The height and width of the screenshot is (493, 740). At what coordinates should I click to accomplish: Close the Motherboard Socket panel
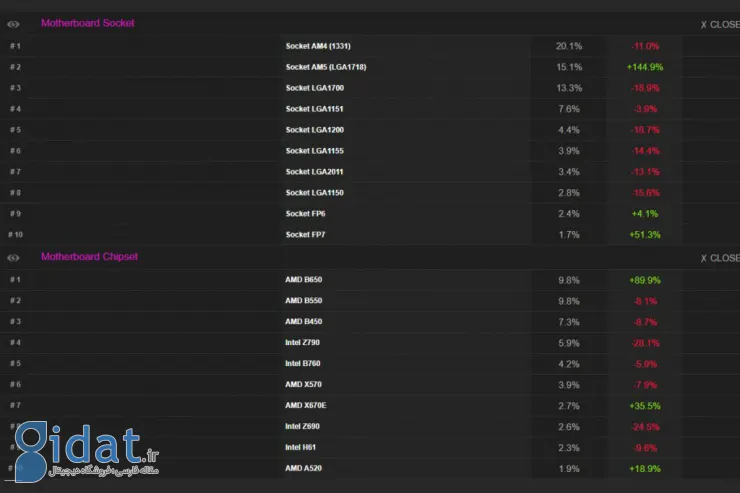click(x=719, y=24)
